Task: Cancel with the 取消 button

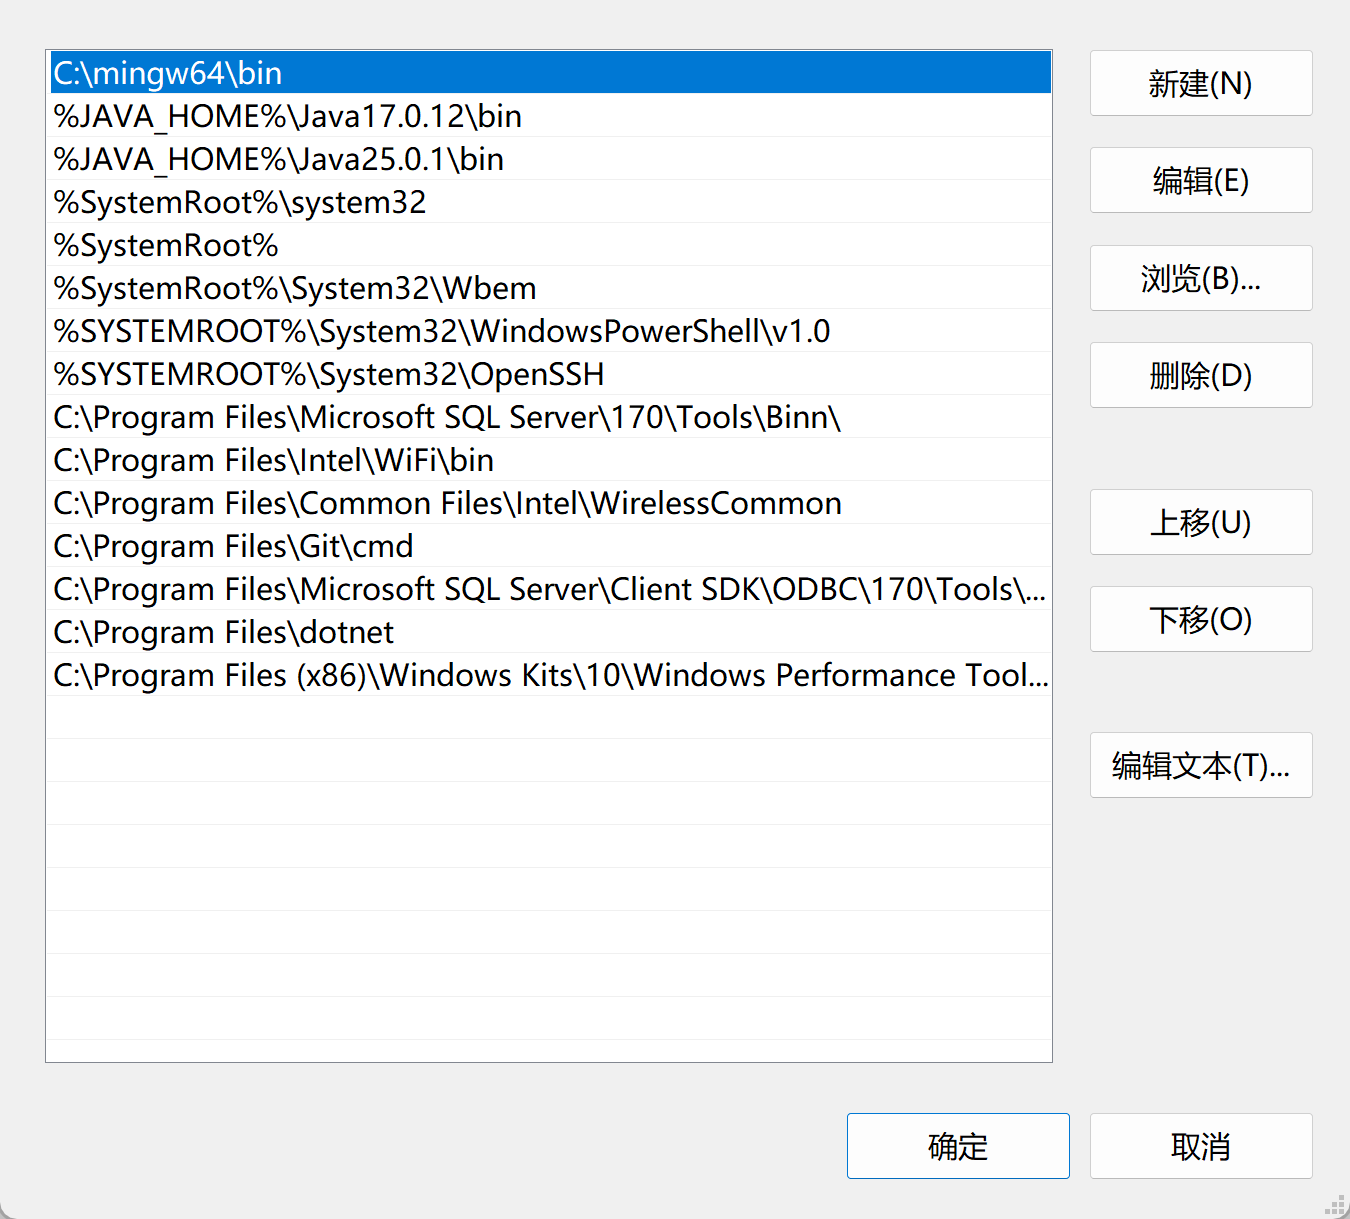Action: pos(1201,1146)
